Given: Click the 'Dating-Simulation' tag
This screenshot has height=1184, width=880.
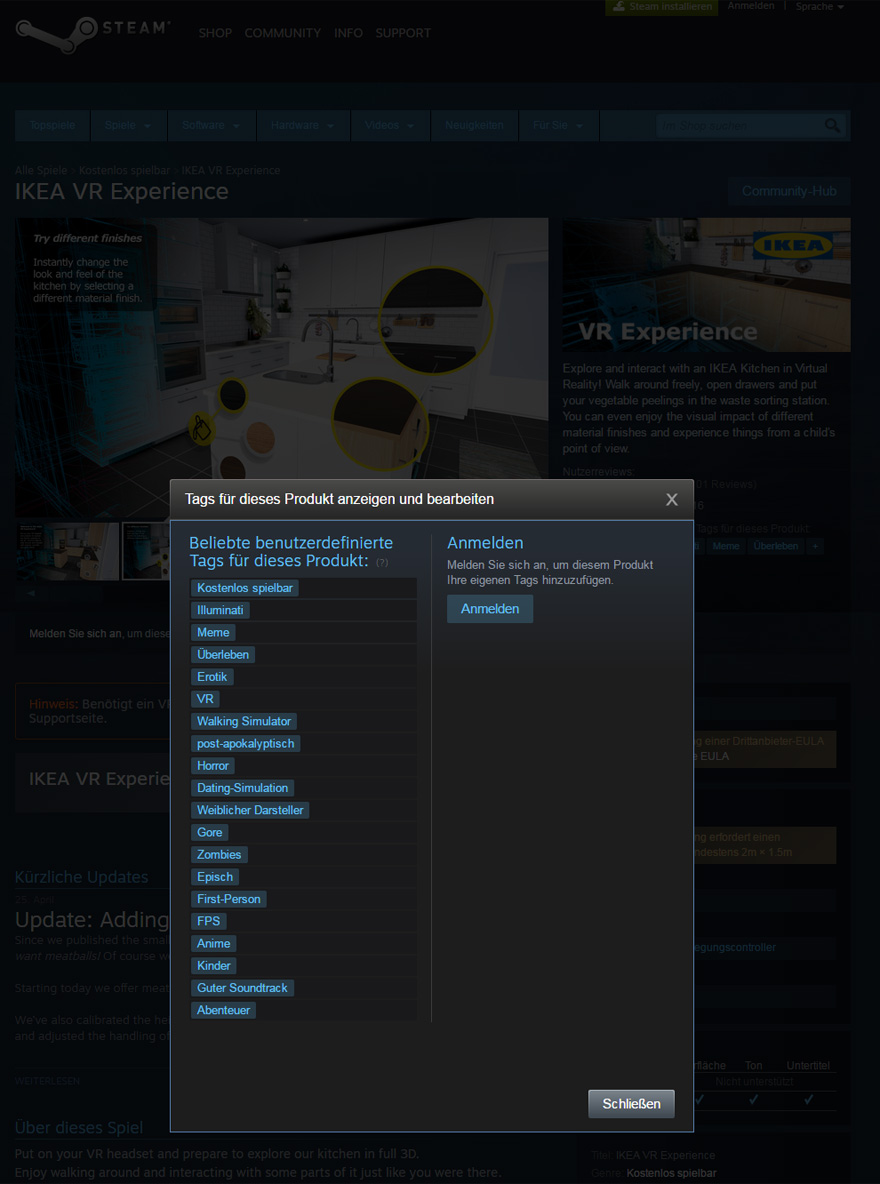Looking at the screenshot, I should point(242,788).
